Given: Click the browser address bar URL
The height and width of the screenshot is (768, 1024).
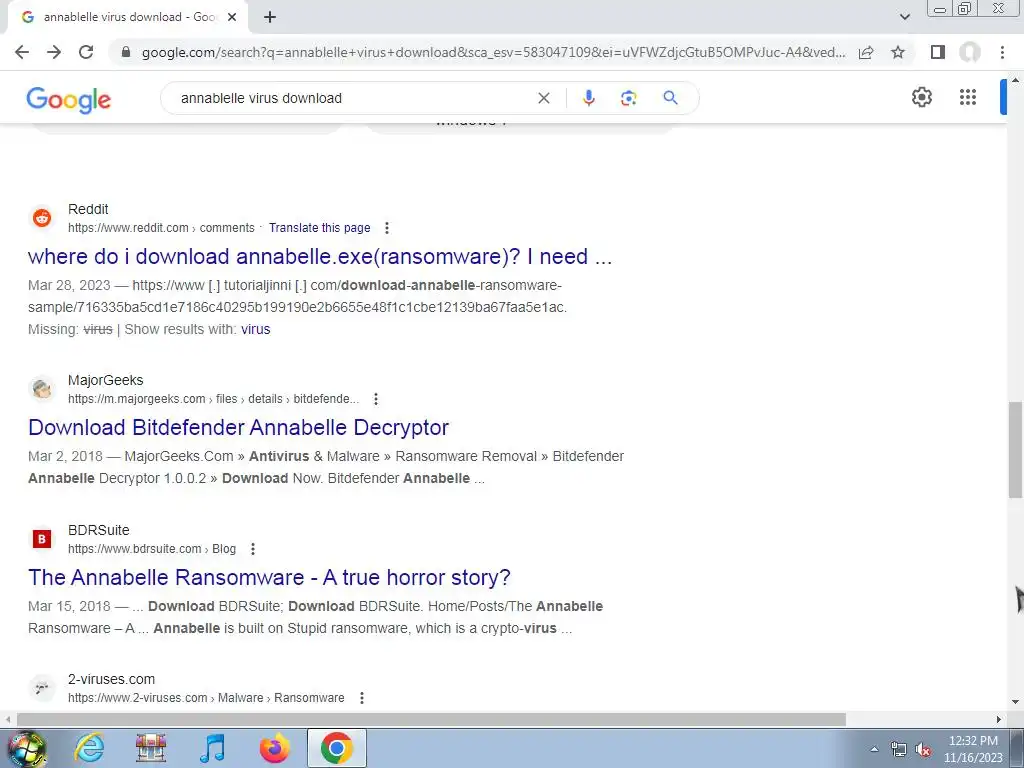Looking at the screenshot, I should click(x=493, y=52).
